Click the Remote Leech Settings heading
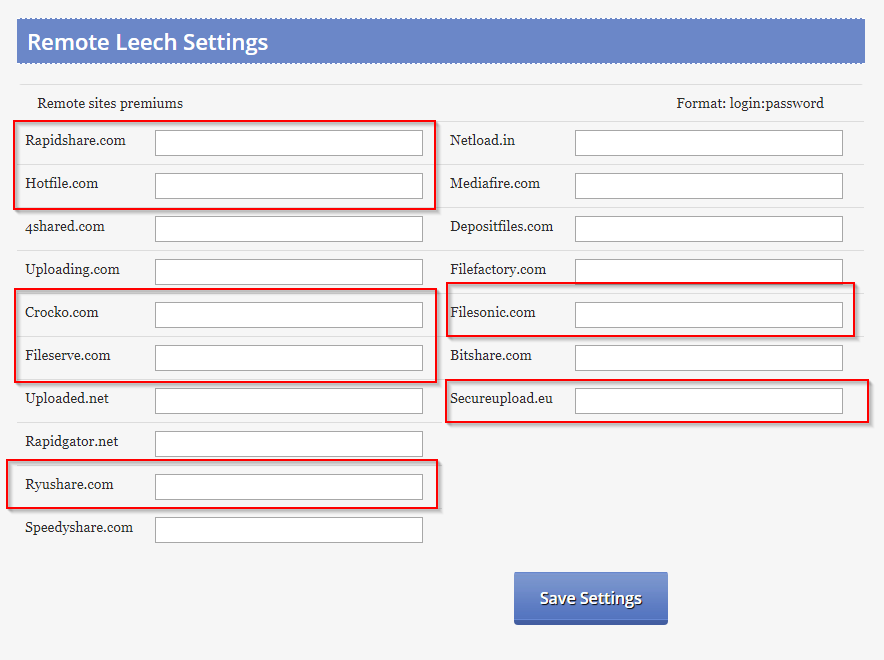This screenshot has height=660, width=884. click(x=148, y=42)
